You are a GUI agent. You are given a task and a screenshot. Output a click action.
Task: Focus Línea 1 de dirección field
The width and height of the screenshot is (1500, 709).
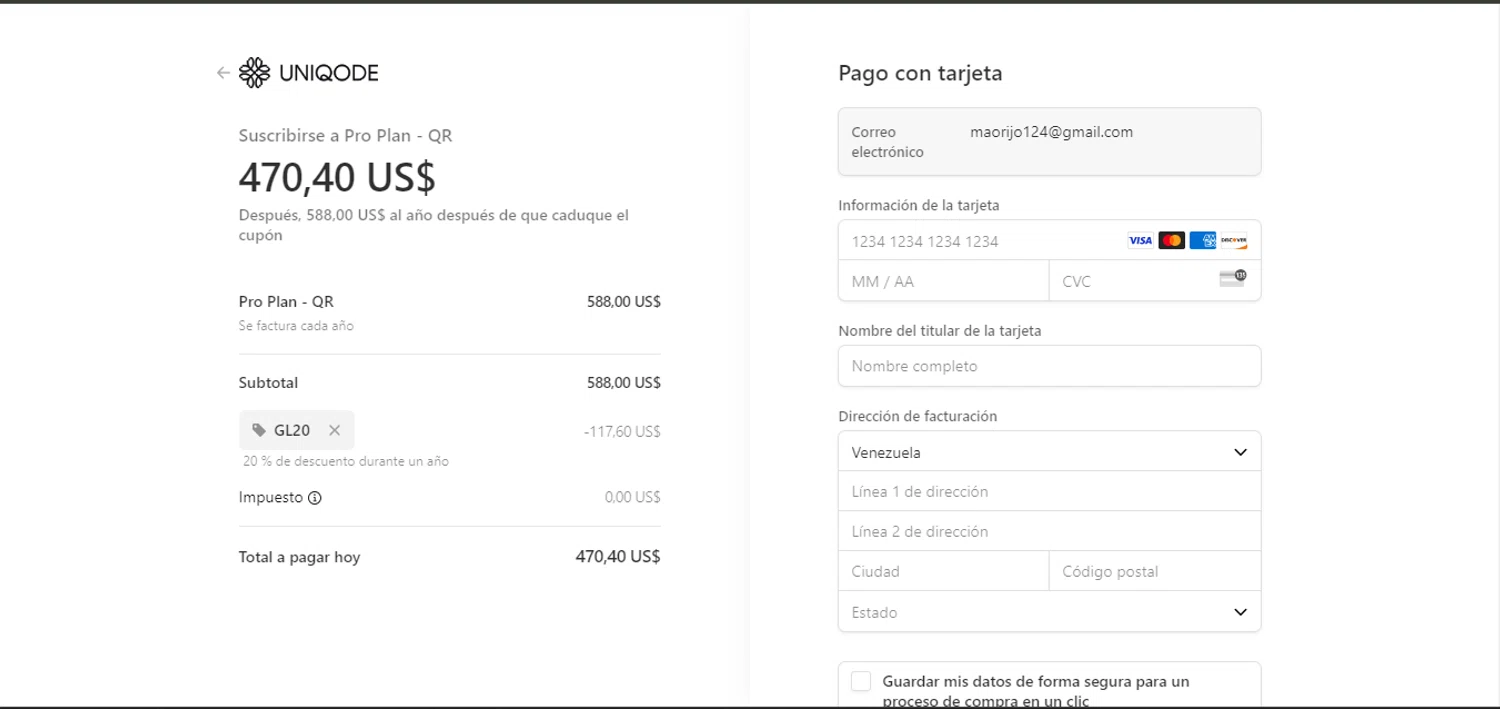click(1049, 492)
